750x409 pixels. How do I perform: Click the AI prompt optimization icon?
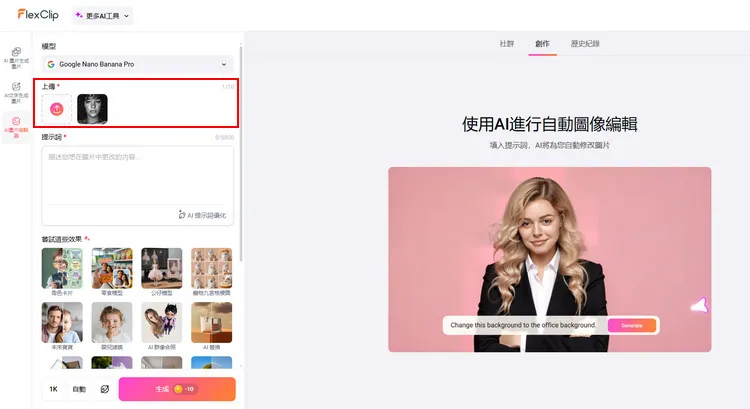(x=183, y=214)
